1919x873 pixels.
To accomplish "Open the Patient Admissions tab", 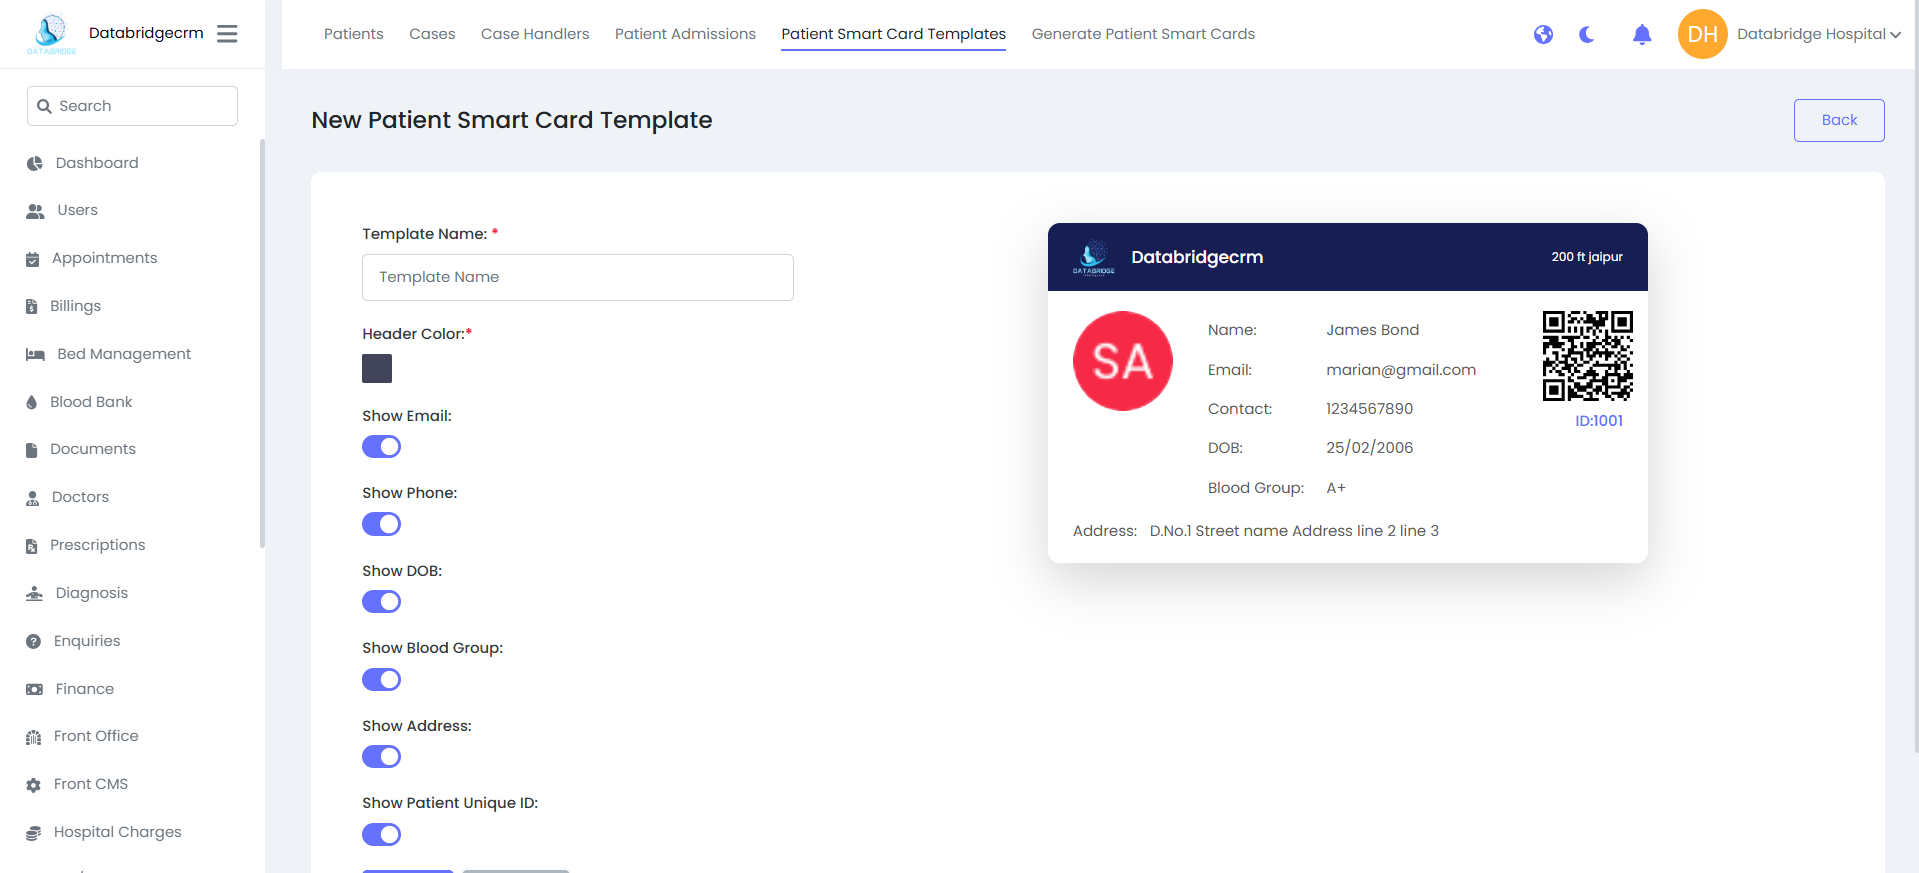I will tap(685, 34).
